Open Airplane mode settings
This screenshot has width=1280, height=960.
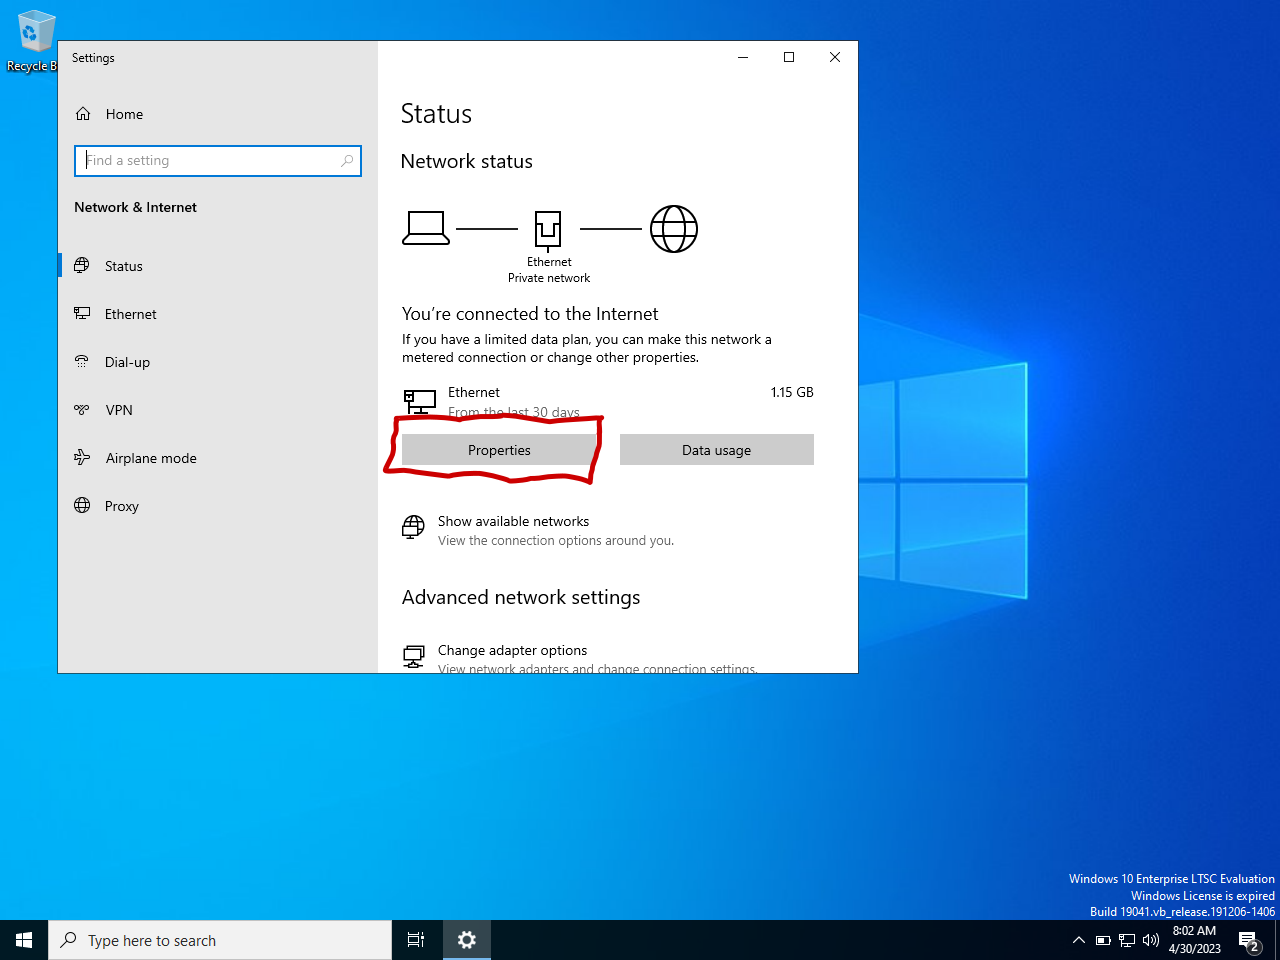coord(150,458)
